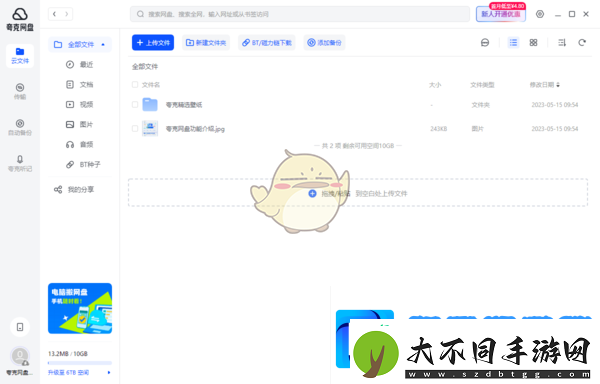Open the 文档 documents category
Screen dimensions: 600x384
(x=80, y=85)
